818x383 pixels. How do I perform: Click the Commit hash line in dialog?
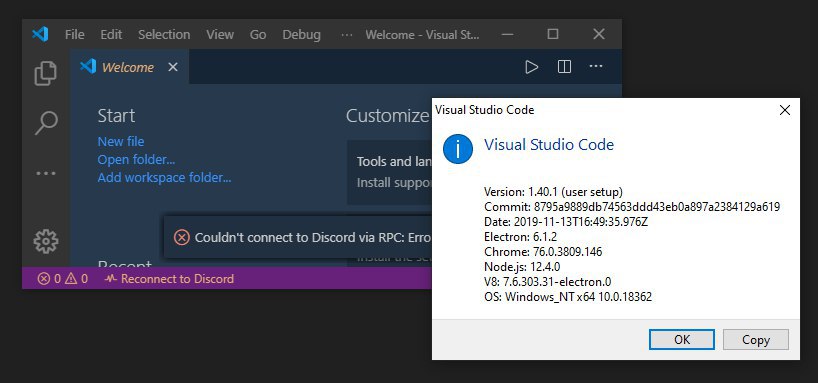point(632,207)
